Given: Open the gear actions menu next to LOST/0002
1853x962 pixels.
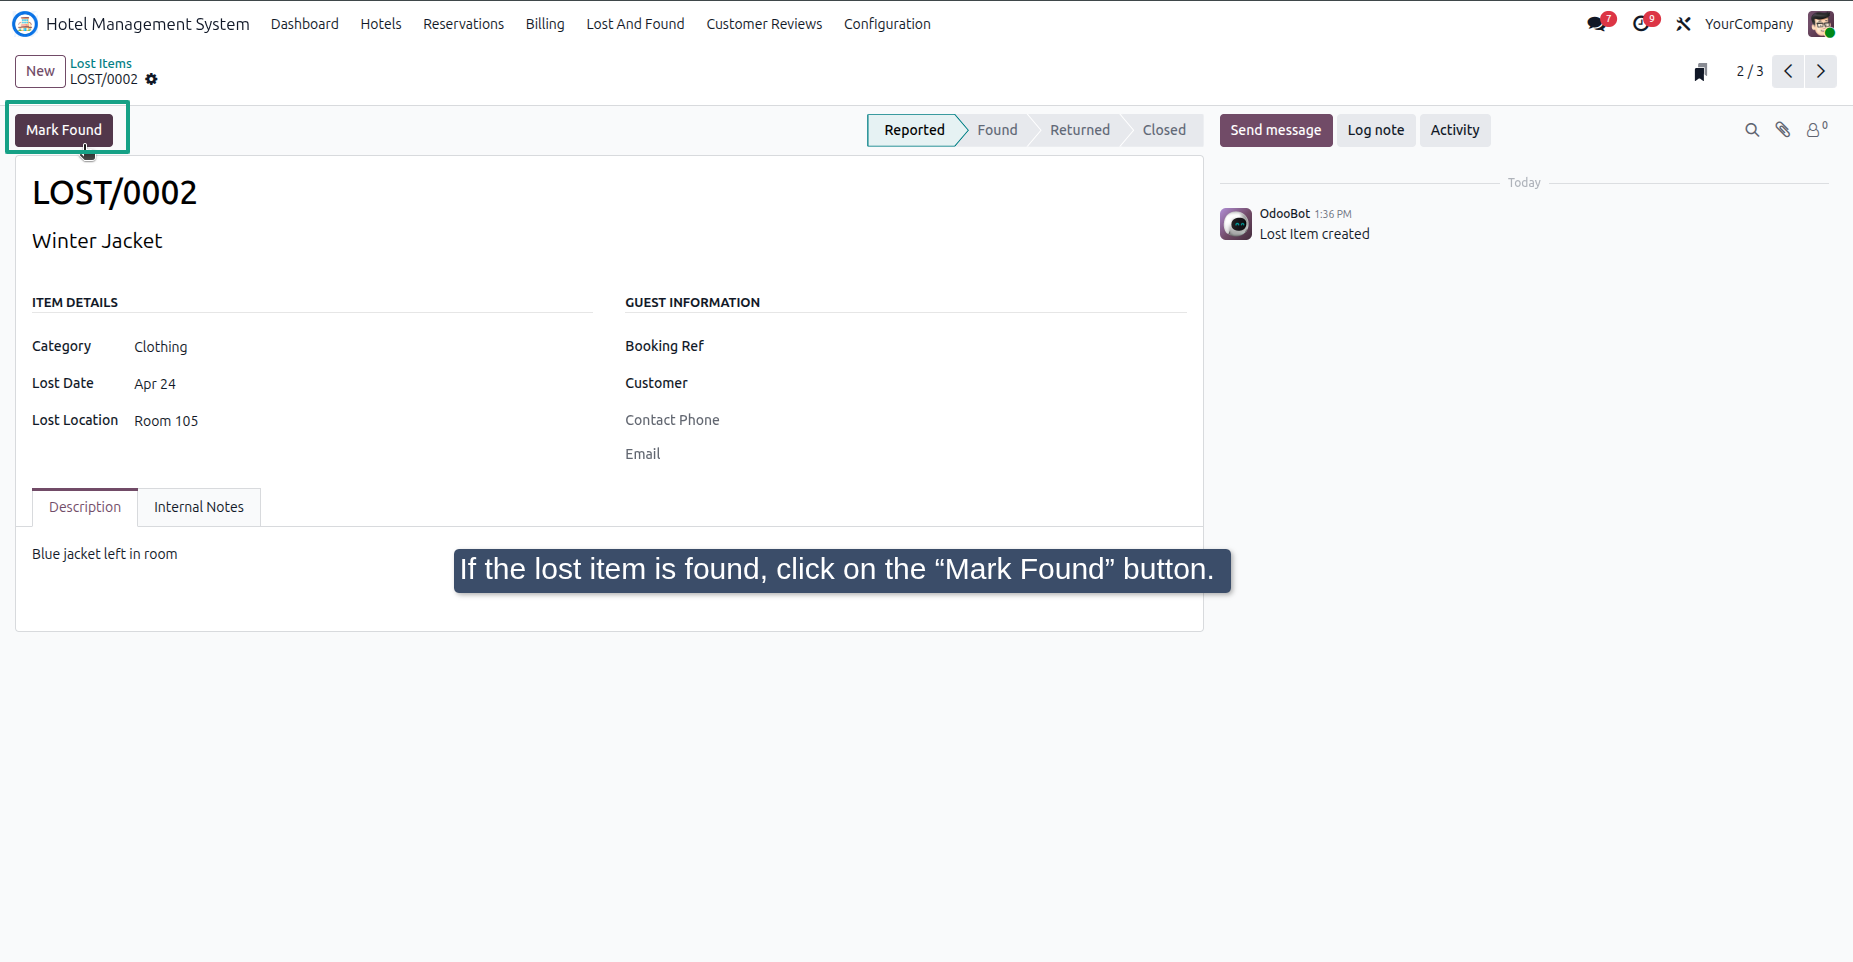Looking at the screenshot, I should pos(152,79).
